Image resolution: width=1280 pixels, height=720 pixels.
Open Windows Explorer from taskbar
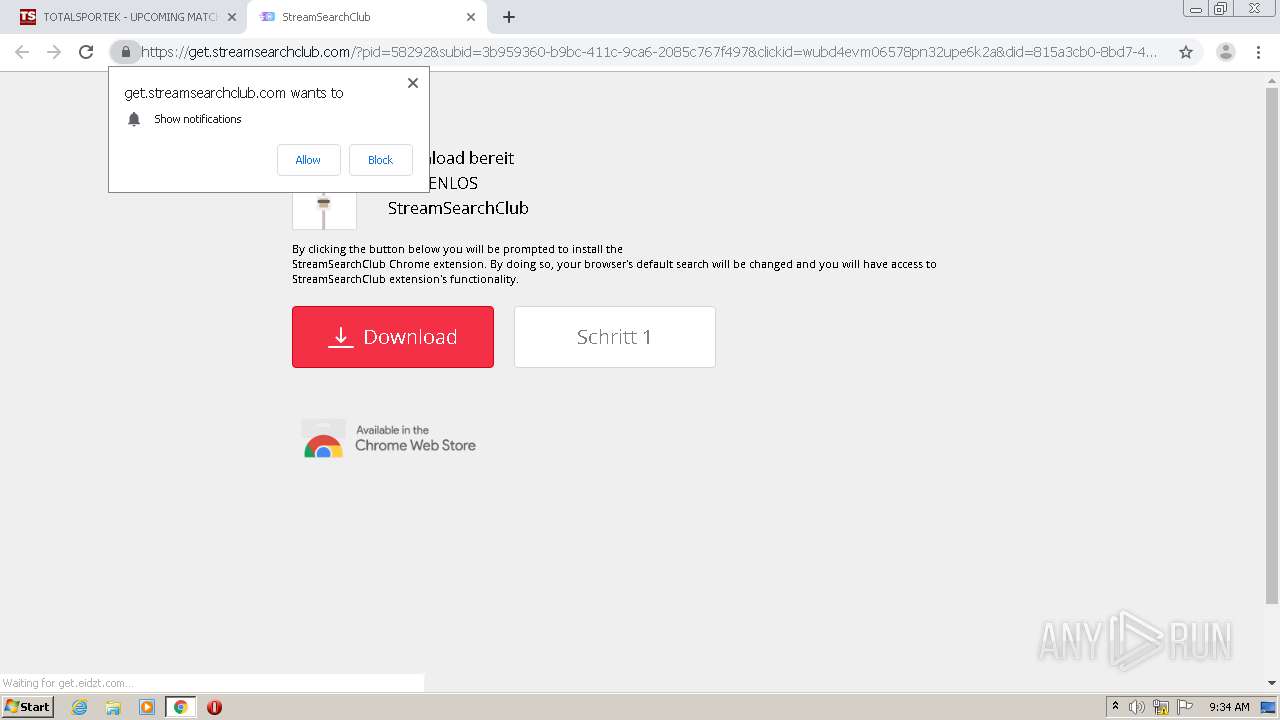pyautogui.click(x=113, y=707)
